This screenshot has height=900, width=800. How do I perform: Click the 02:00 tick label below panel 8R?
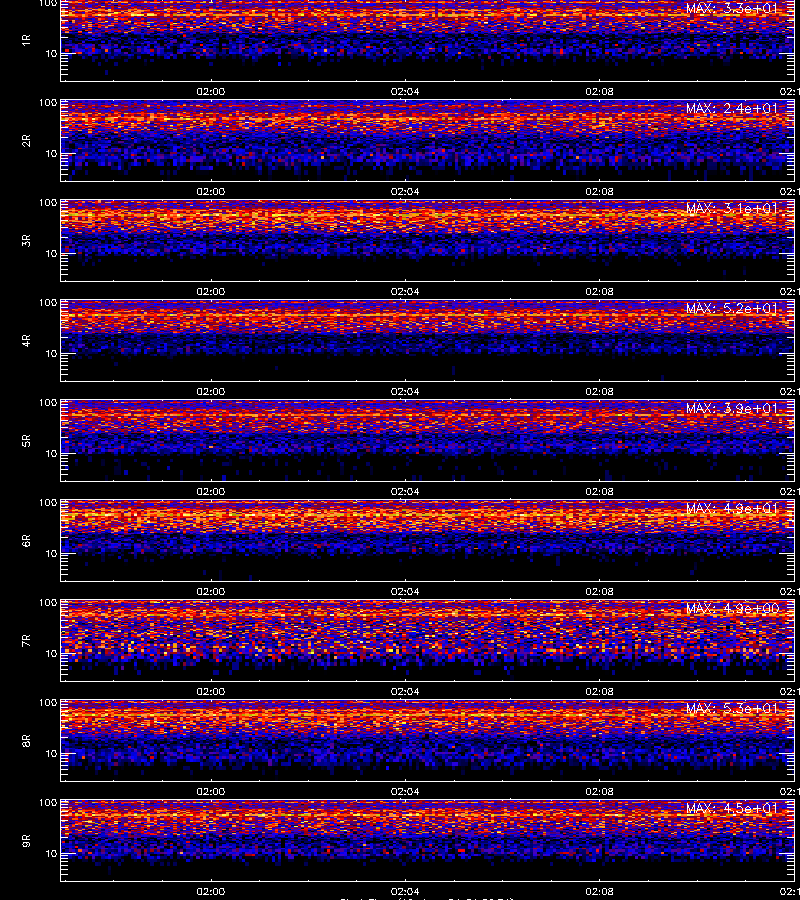(211, 792)
